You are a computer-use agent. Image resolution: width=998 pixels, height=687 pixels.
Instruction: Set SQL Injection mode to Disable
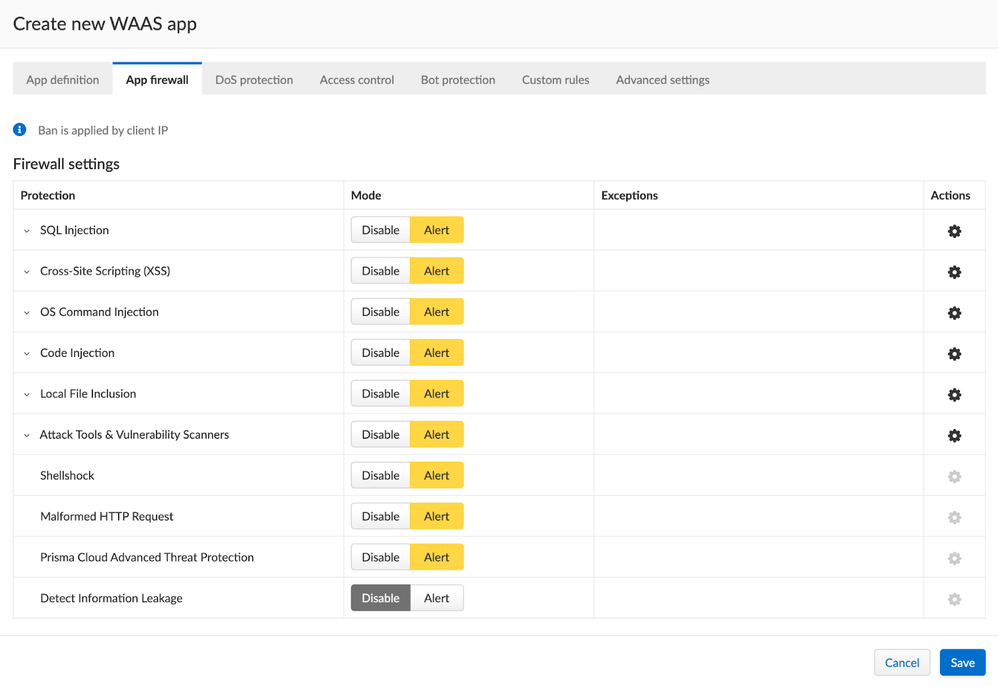click(380, 230)
